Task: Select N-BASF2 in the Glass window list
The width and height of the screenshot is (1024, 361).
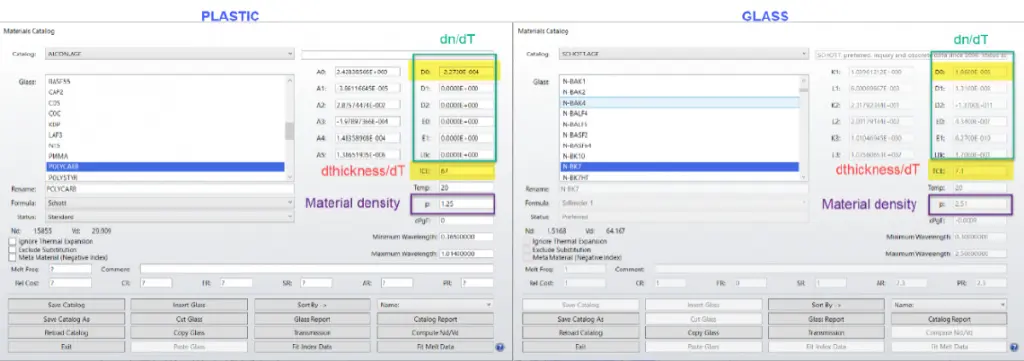Action: 679,134
